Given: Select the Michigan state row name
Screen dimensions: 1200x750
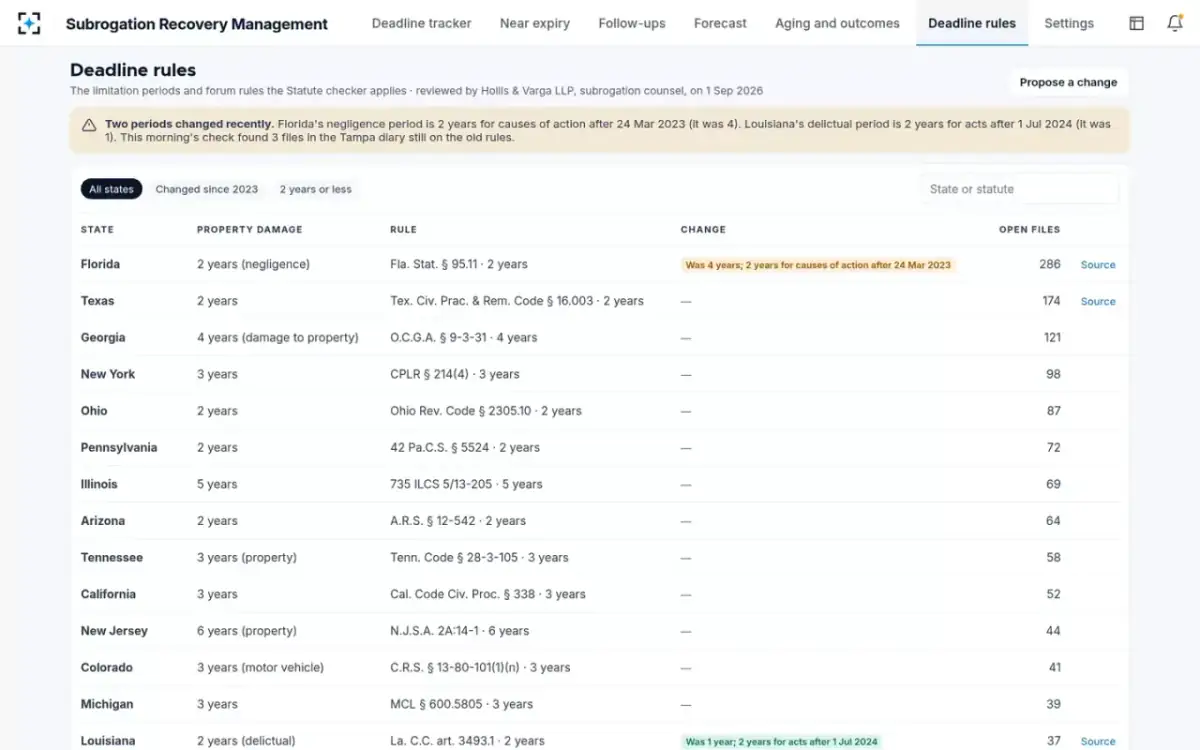Looking at the screenshot, I should pyautogui.click(x=107, y=704).
